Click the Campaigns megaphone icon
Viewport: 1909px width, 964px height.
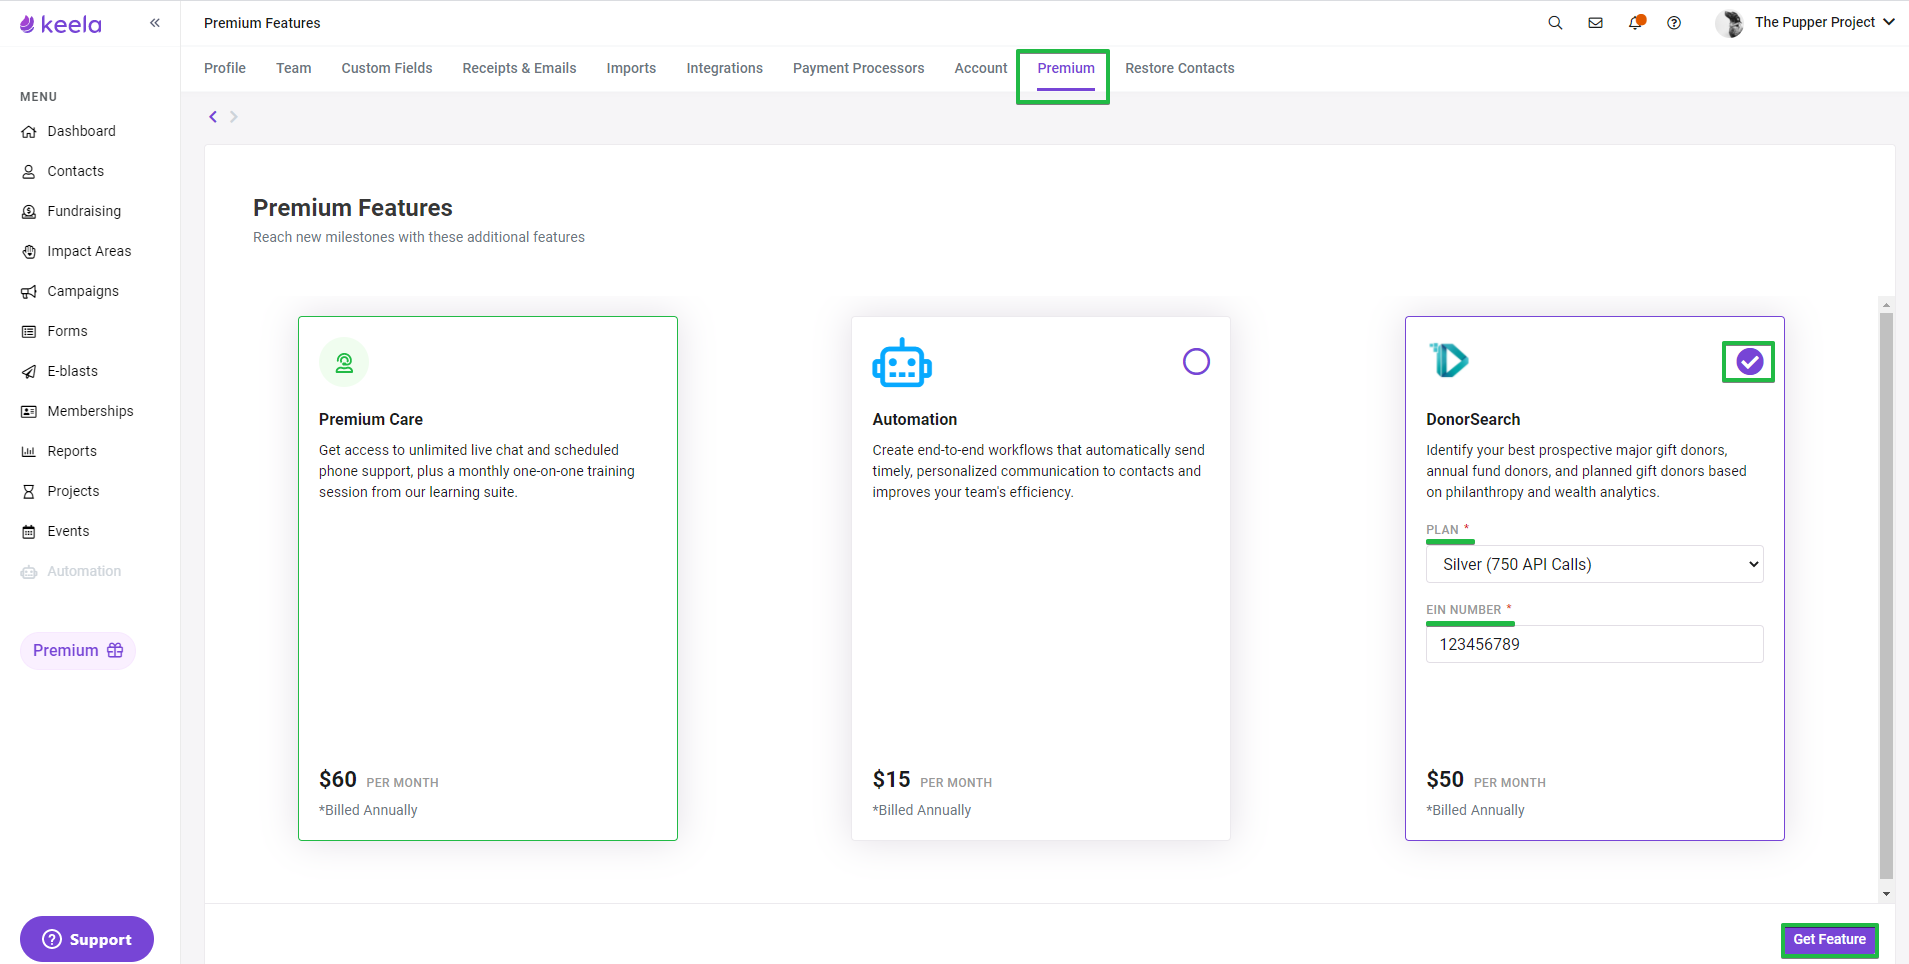[29, 291]
